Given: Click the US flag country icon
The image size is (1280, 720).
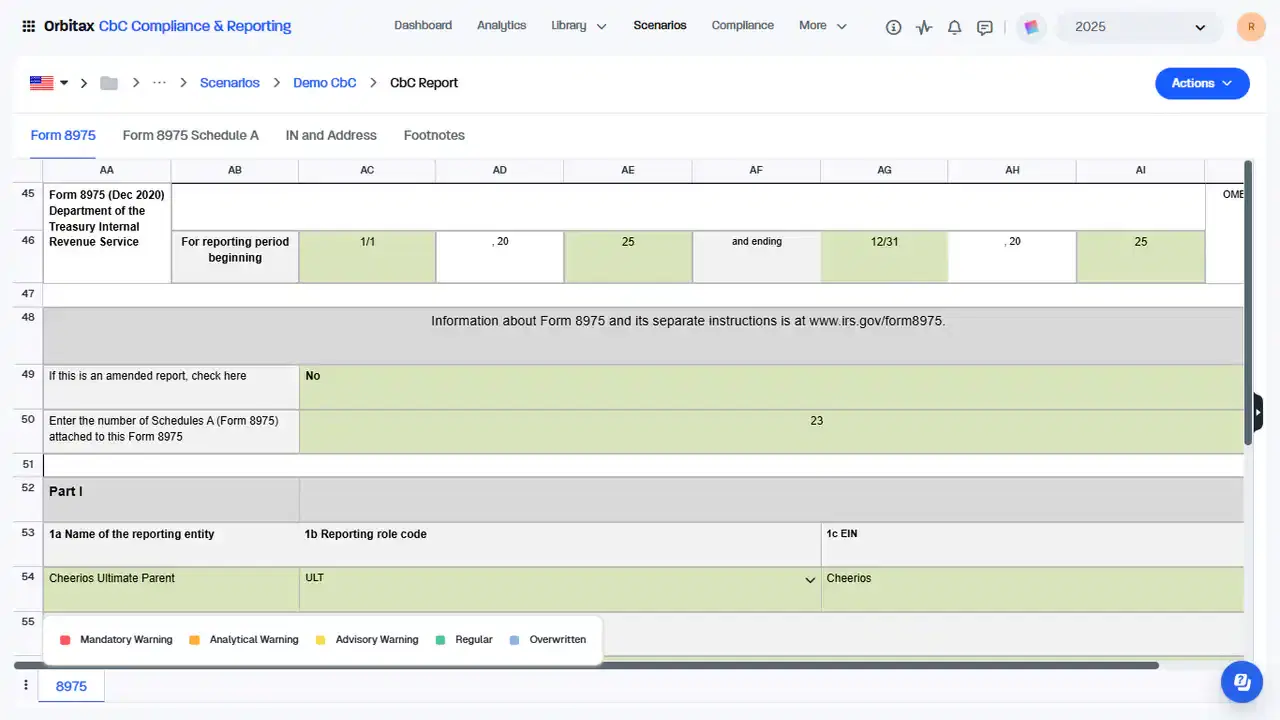Looking at the screenshot, I should [x=41, y=83].
